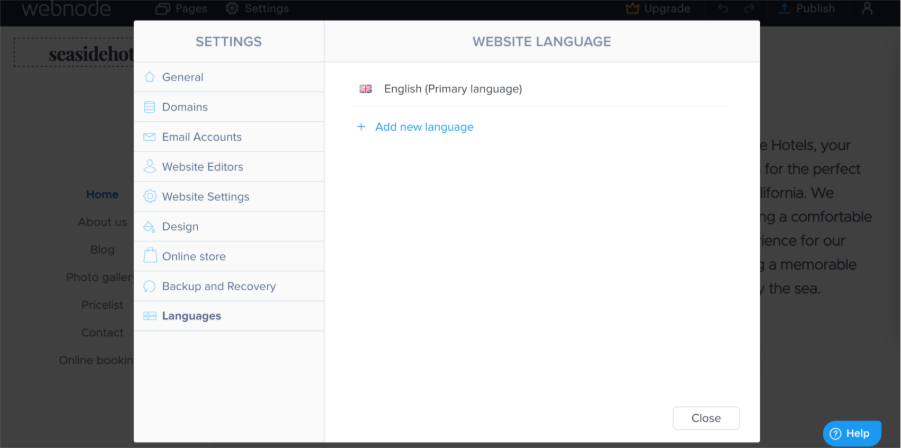Close the settings dialog
This screenshot has width=901, height=448.
(706, 418)
